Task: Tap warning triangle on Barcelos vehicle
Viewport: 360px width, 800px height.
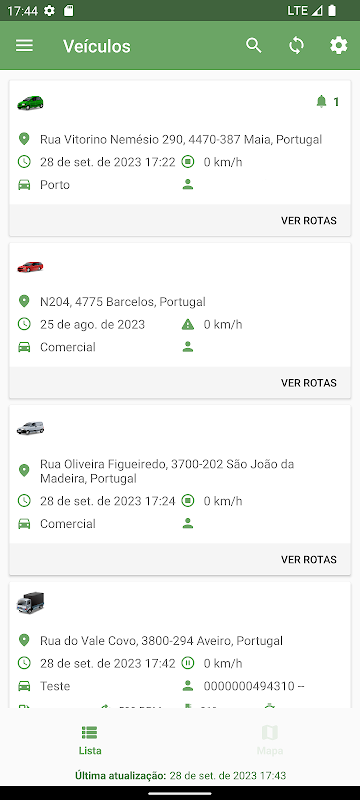Action: [x=188, y=324]
